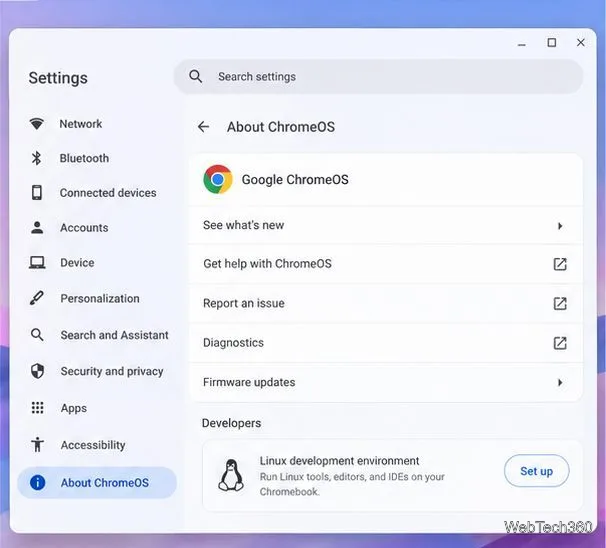Click the Accounts person icon
The width and height of the screenshot is (606, 548).
[x=37, y=227]
